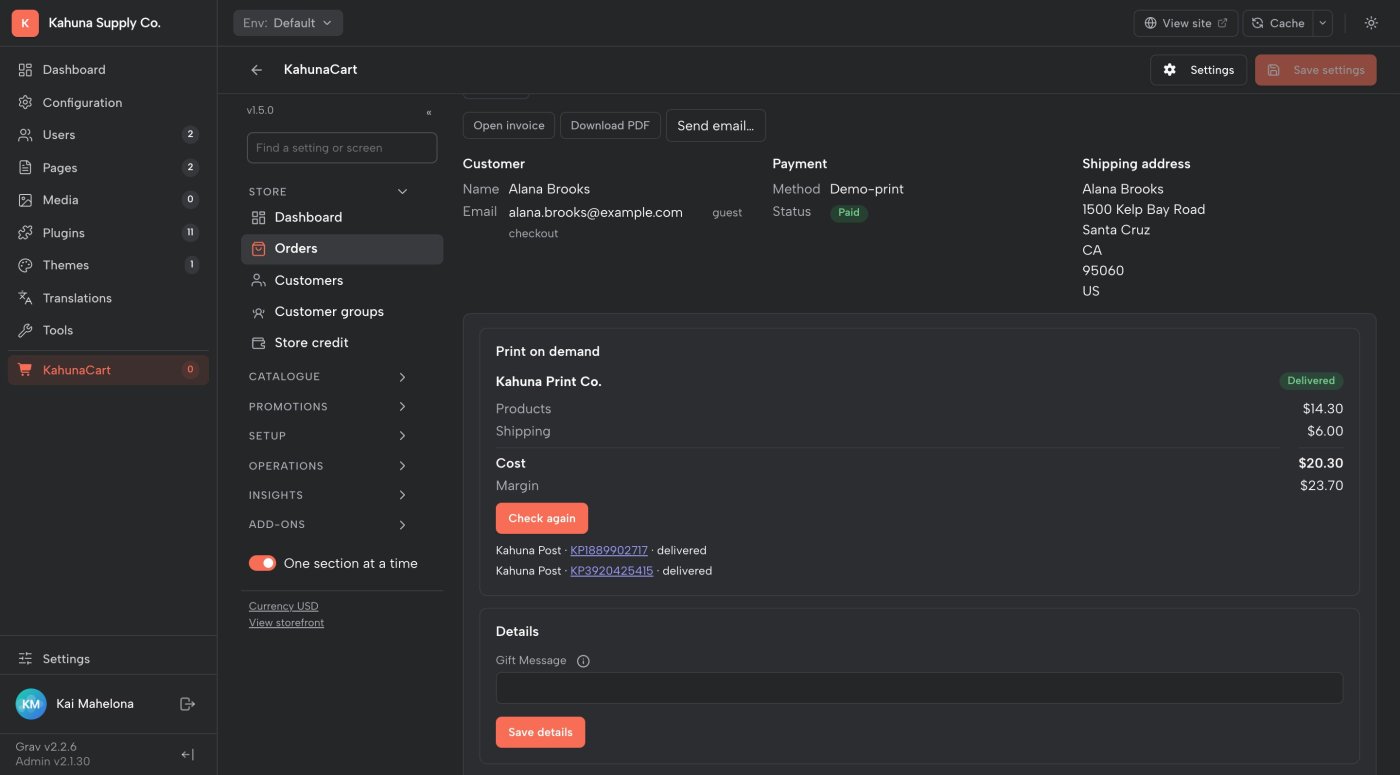Collapse the KahunaCart settings panel double-chevron

click(429, 113)
